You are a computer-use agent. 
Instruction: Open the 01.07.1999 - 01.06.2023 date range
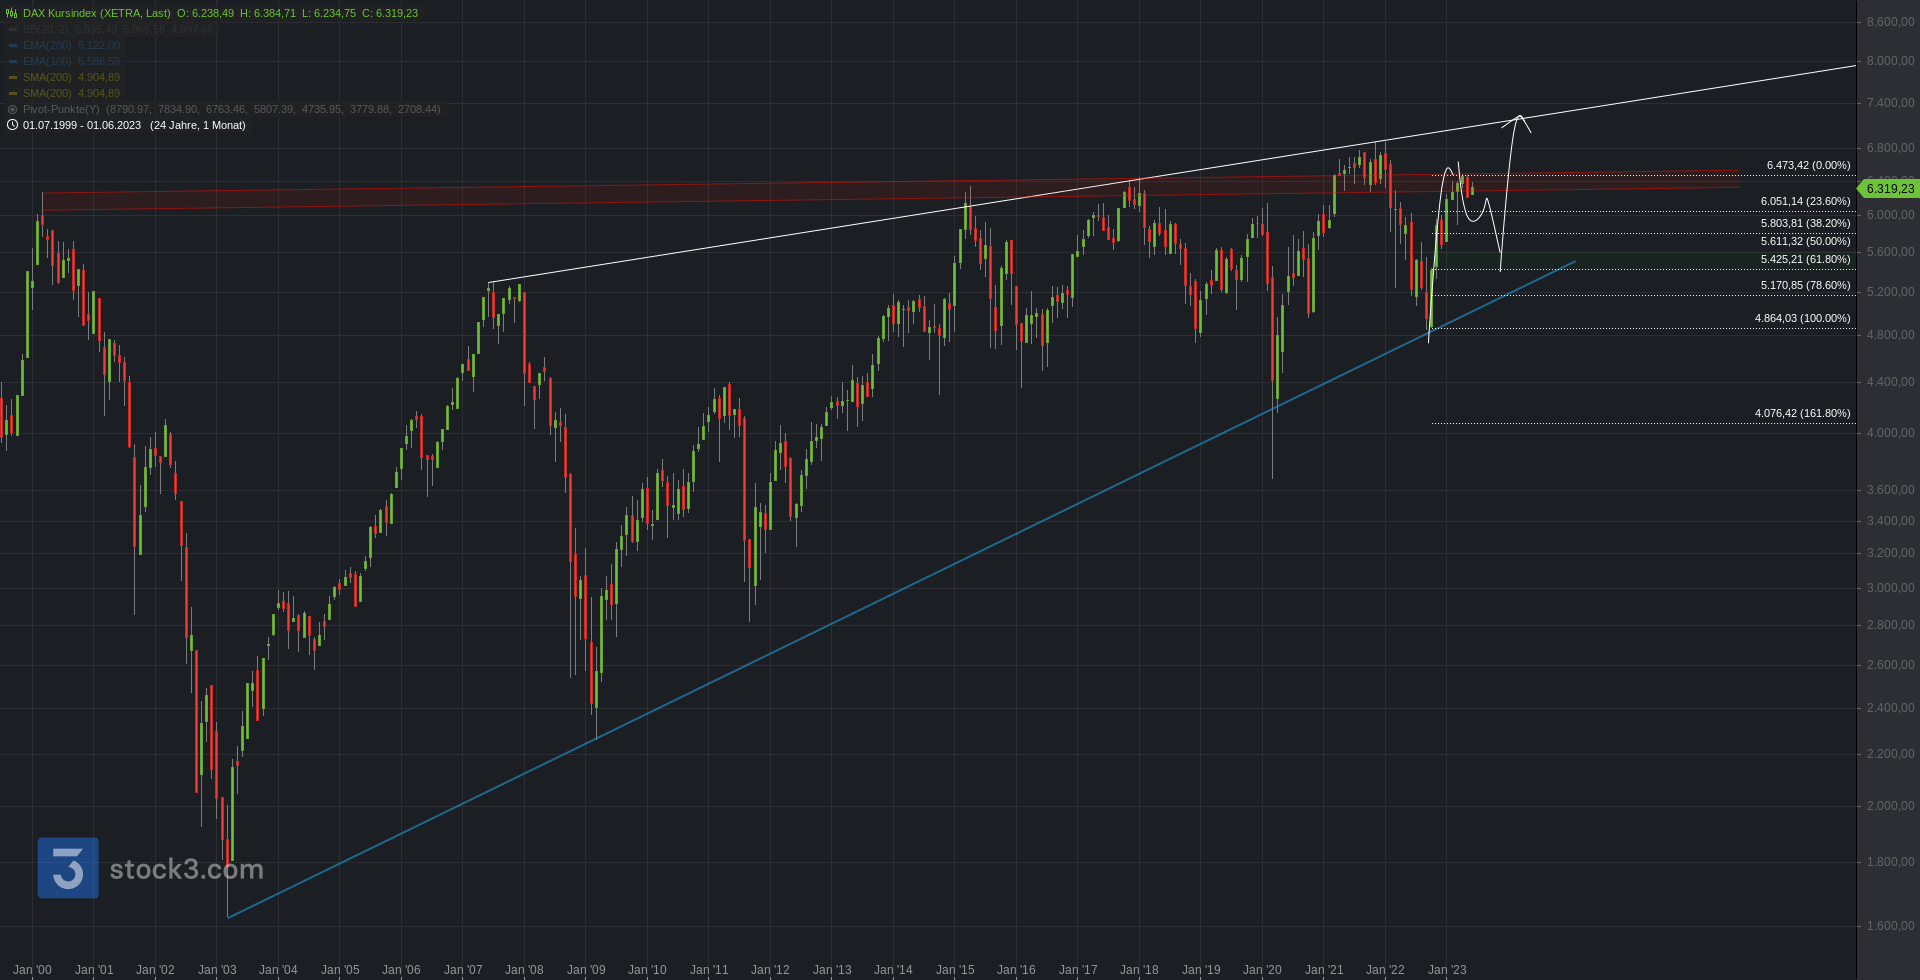(x=82, y=125)
